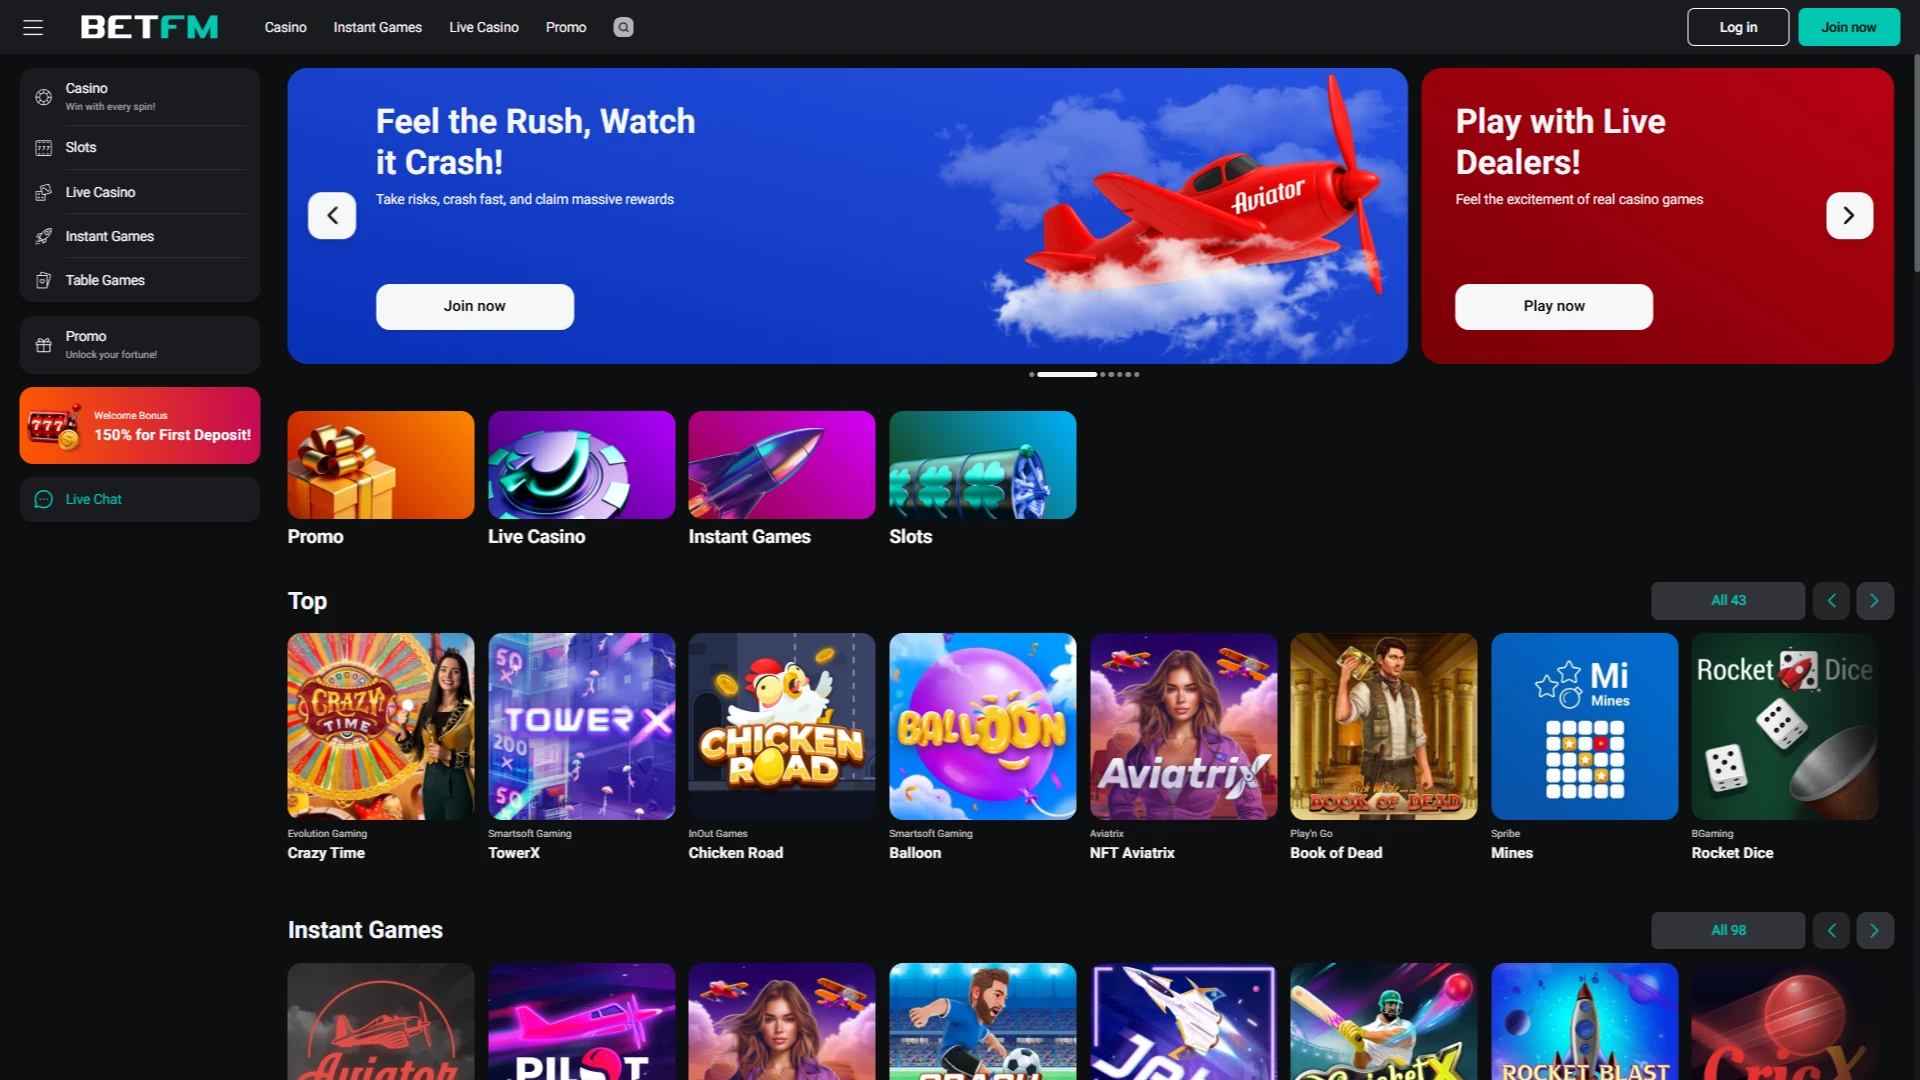This screenshot has height=1080, width=1920.
Task: Open Live Casino from the sidebar icon
Action: coord(43,191)
